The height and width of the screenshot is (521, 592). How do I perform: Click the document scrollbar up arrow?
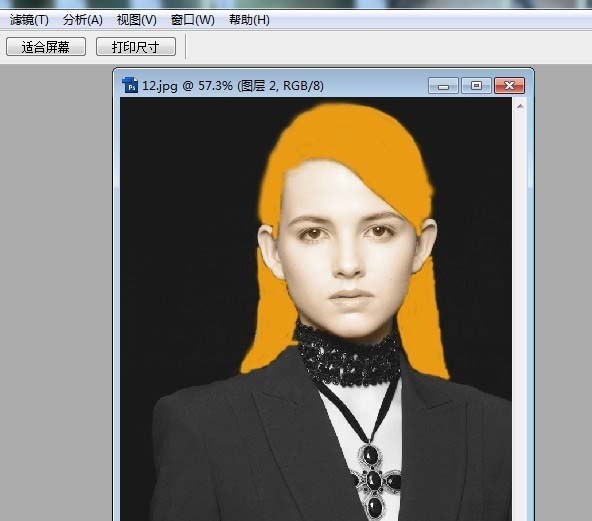[x=520, y=106]
